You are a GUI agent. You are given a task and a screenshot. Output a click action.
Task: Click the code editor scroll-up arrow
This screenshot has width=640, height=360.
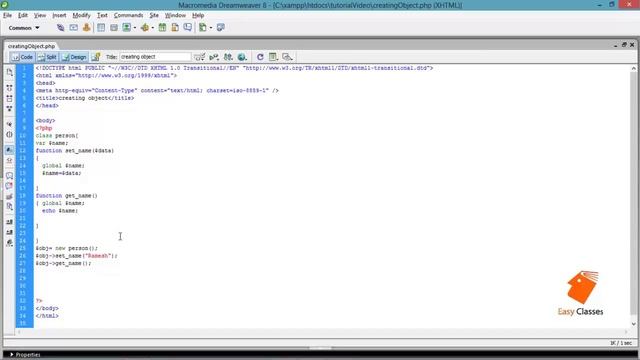633,69
